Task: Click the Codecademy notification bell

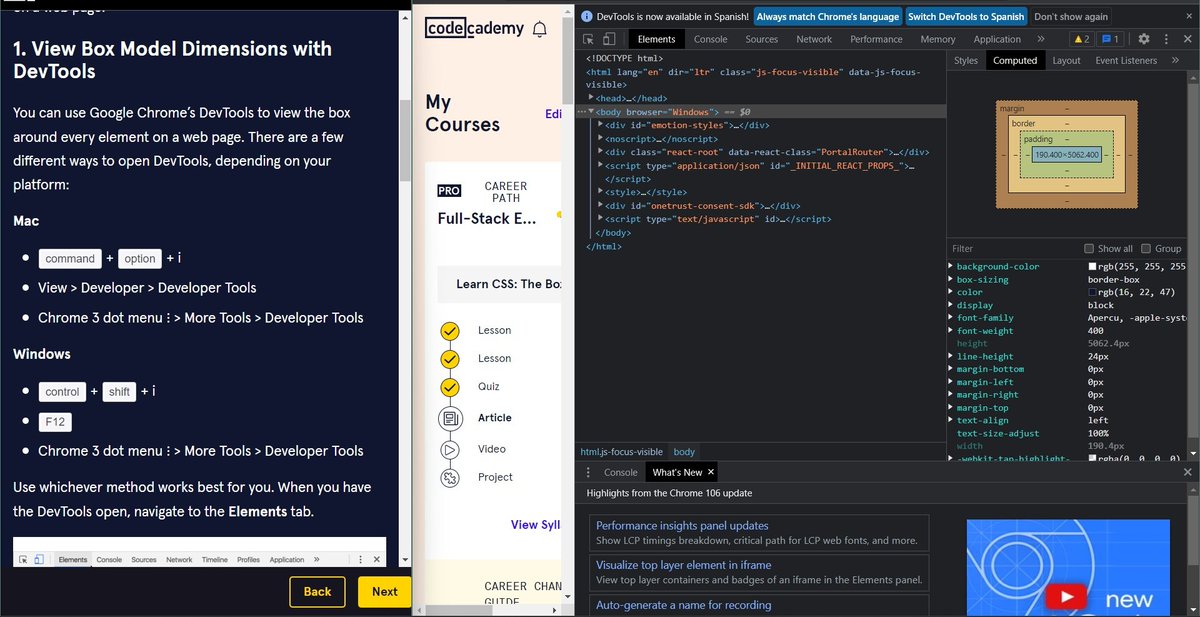Action: click(540, 29)
